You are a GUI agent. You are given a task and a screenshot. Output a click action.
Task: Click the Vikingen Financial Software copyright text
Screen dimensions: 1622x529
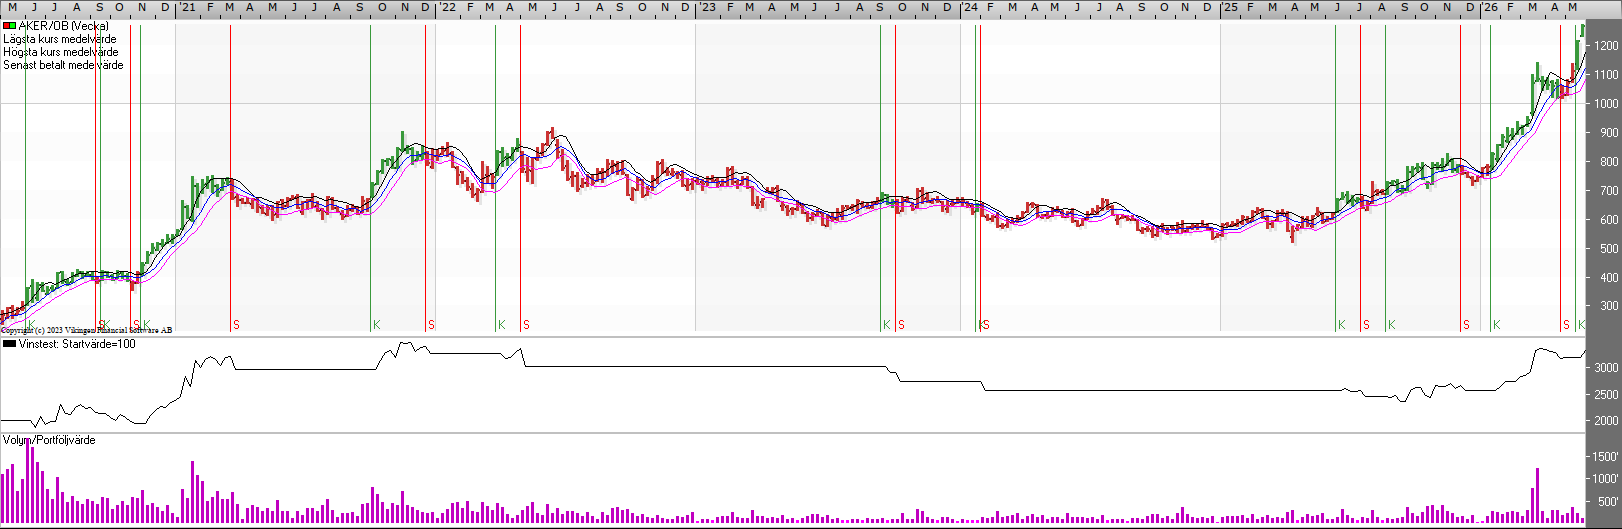pyautogui.click(x=87, y=330)
